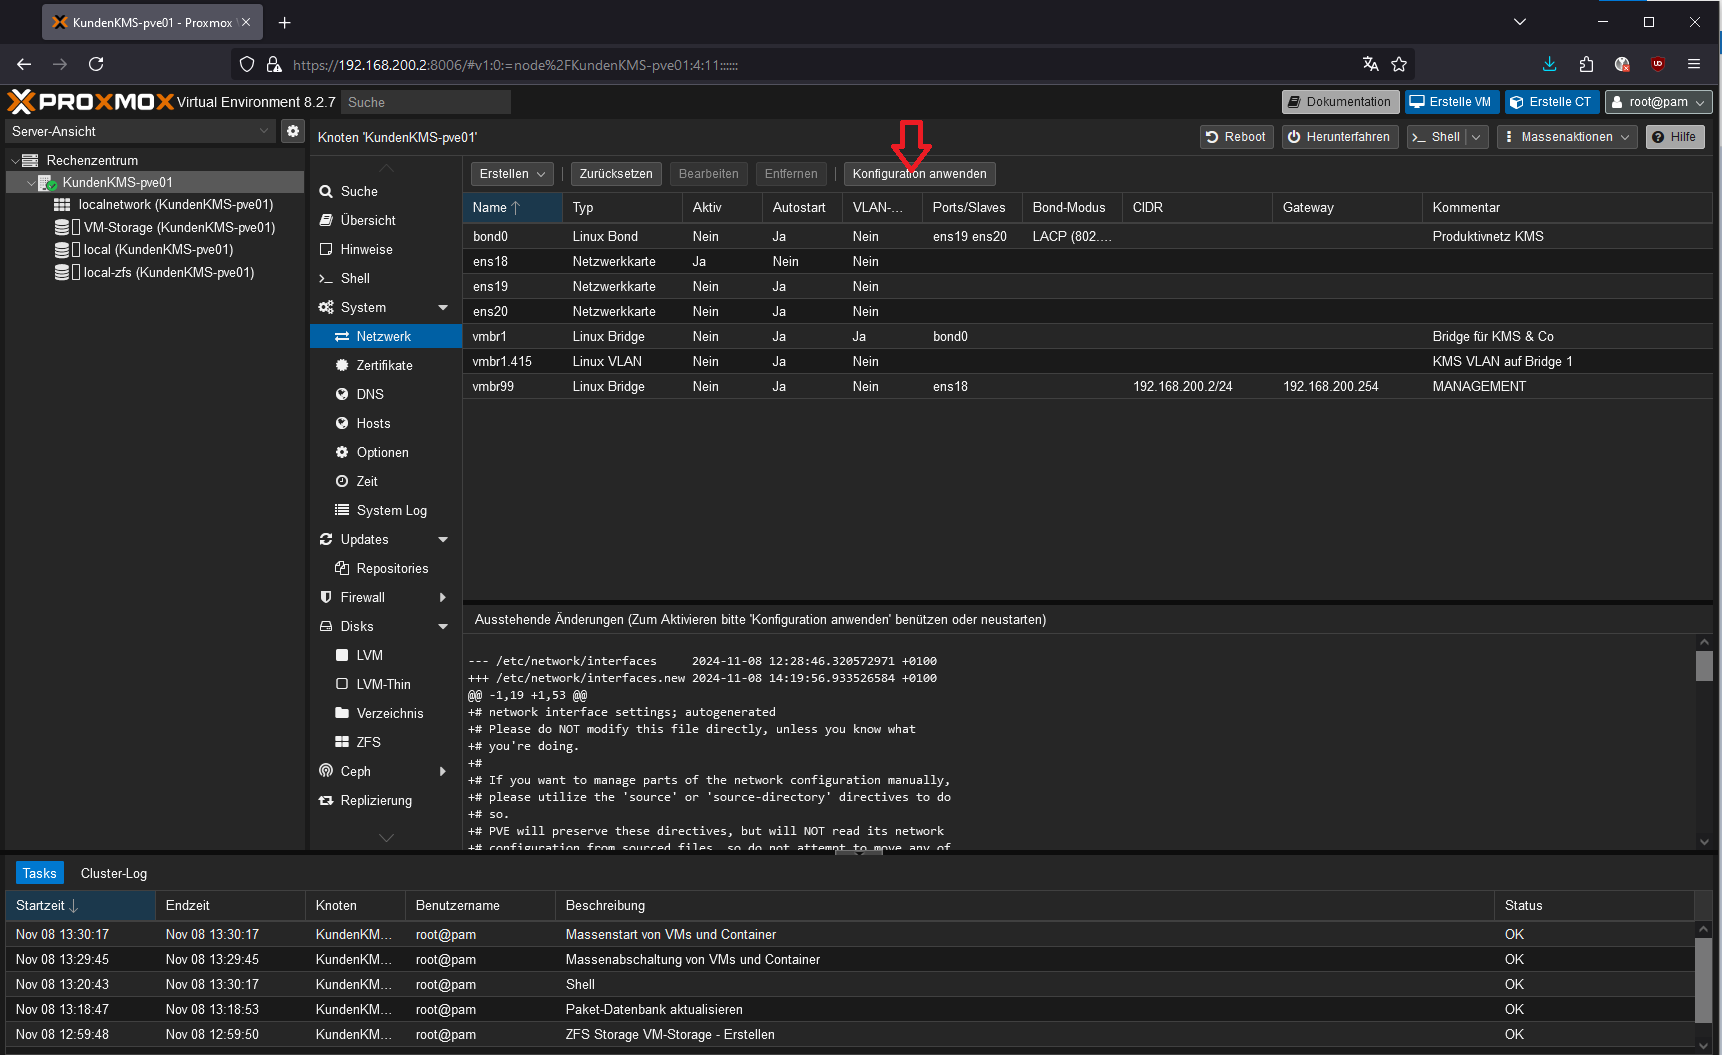Click the browser translate page icon
The width and height of the screenshot is (1722, 1055).
(1370, 64)
